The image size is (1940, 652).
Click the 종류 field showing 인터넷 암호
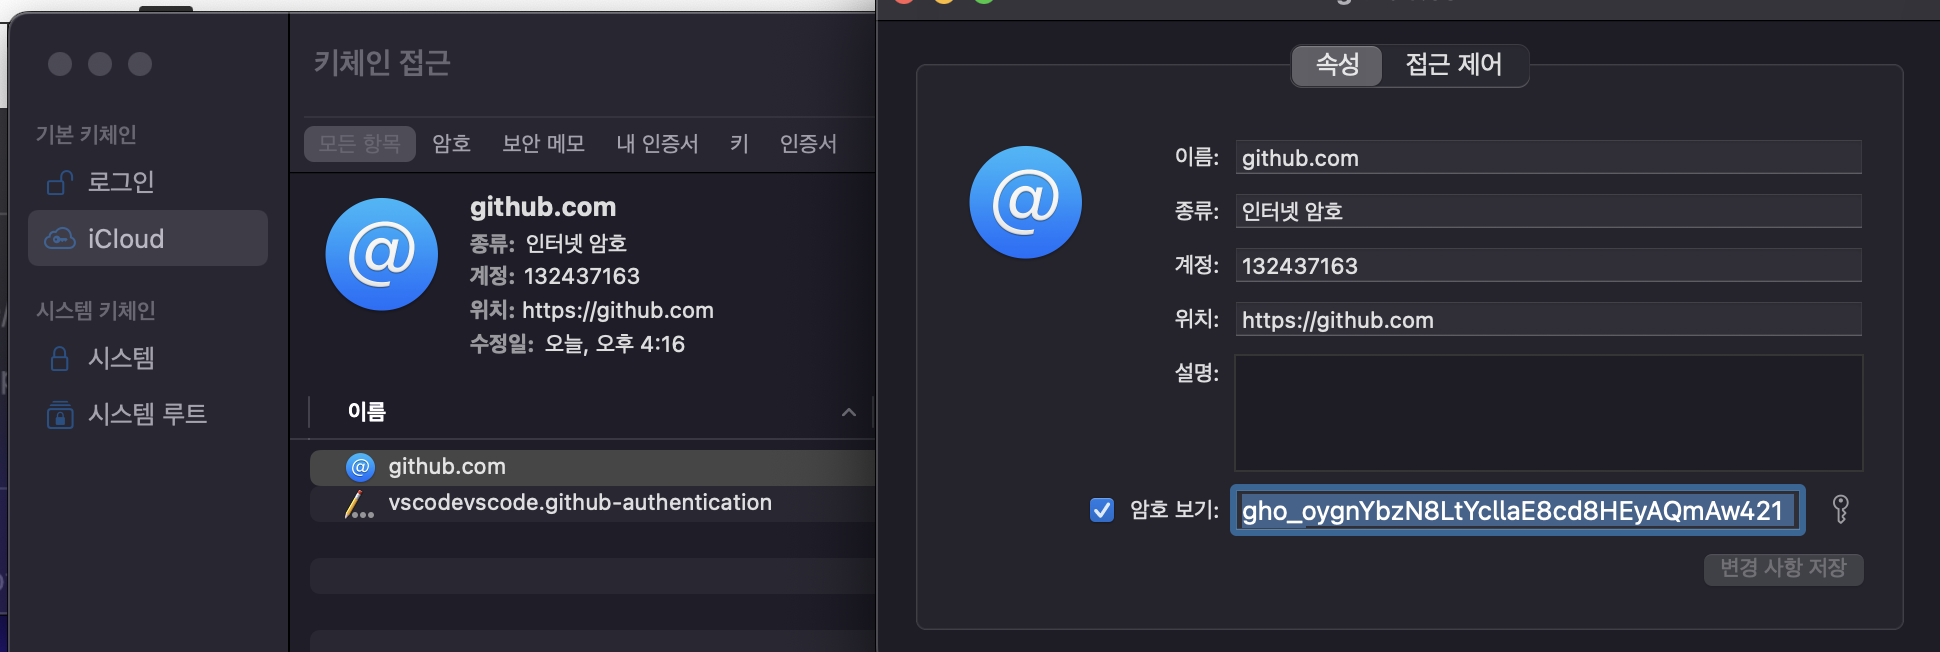pyautogui.click(x=1548, y=212)
